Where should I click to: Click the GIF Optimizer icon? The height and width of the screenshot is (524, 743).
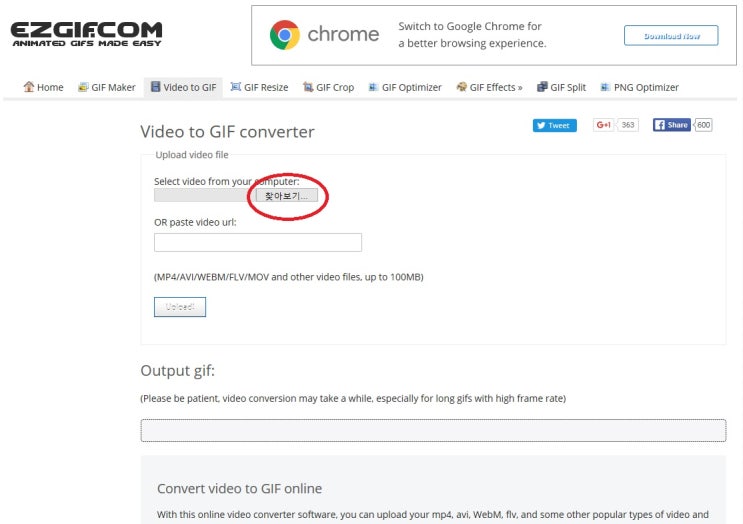(x=373, y=87)
